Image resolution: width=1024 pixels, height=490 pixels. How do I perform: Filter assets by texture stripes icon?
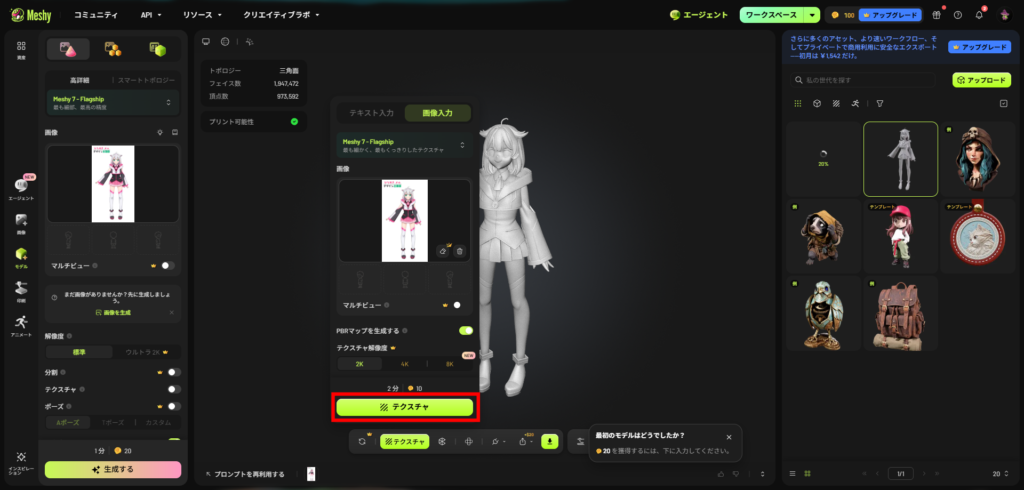click(836, 103)
